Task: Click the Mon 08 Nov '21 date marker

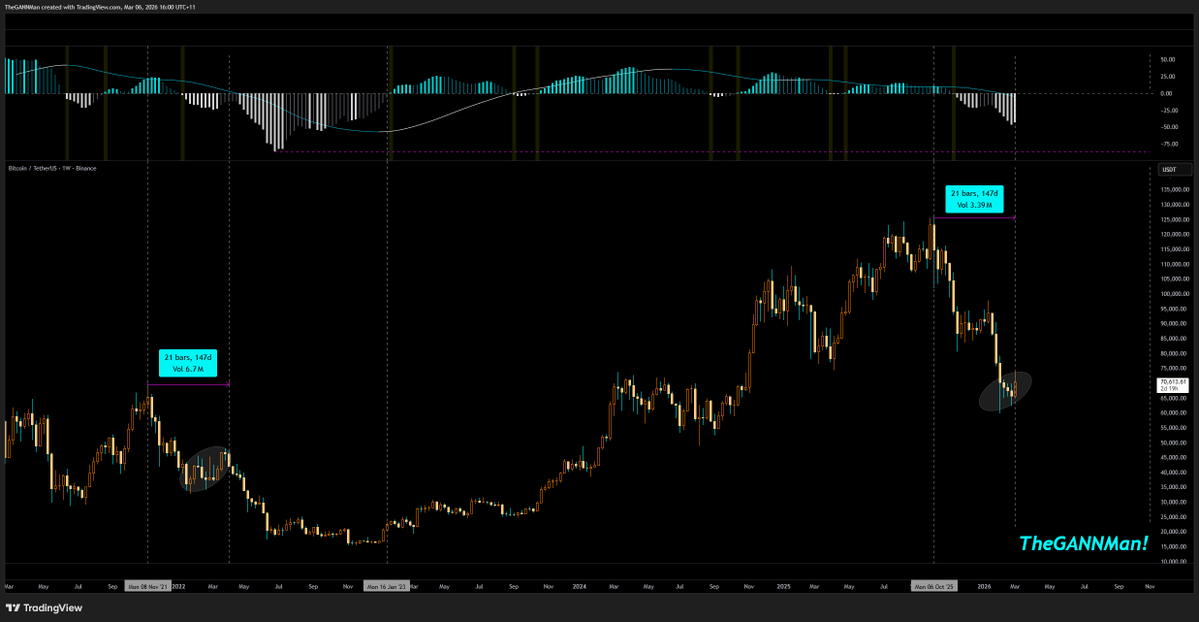Action: point(148,587)
